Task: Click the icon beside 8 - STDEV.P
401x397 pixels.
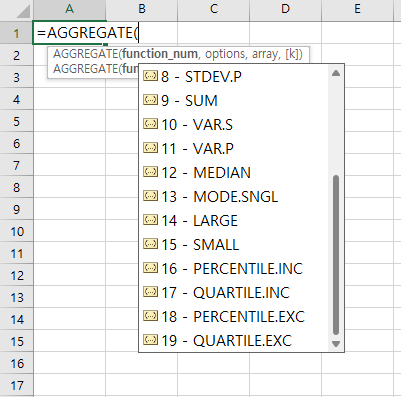Action: 150,76
